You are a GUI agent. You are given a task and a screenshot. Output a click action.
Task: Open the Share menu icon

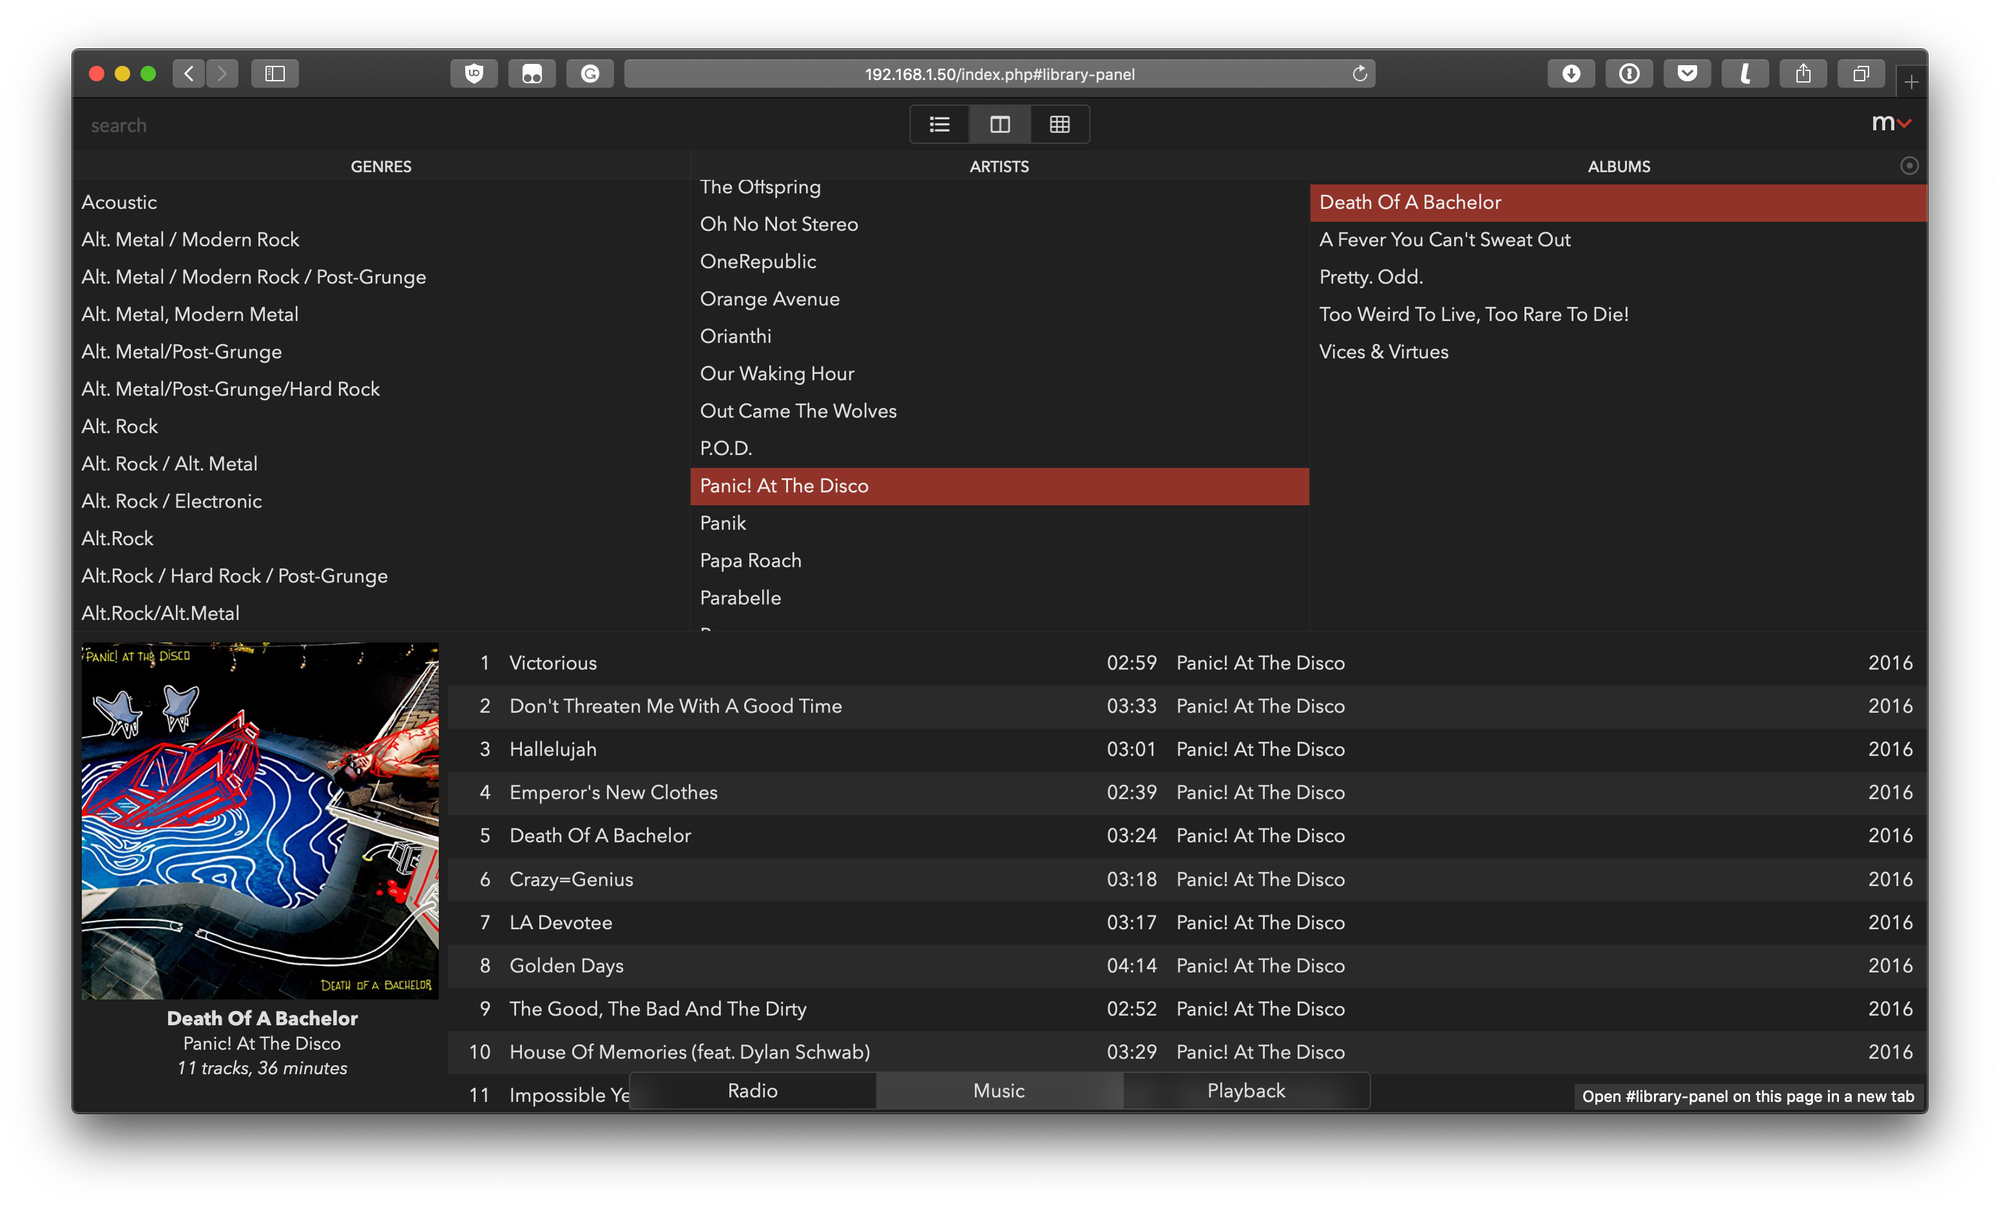(x=1803, y=73)
